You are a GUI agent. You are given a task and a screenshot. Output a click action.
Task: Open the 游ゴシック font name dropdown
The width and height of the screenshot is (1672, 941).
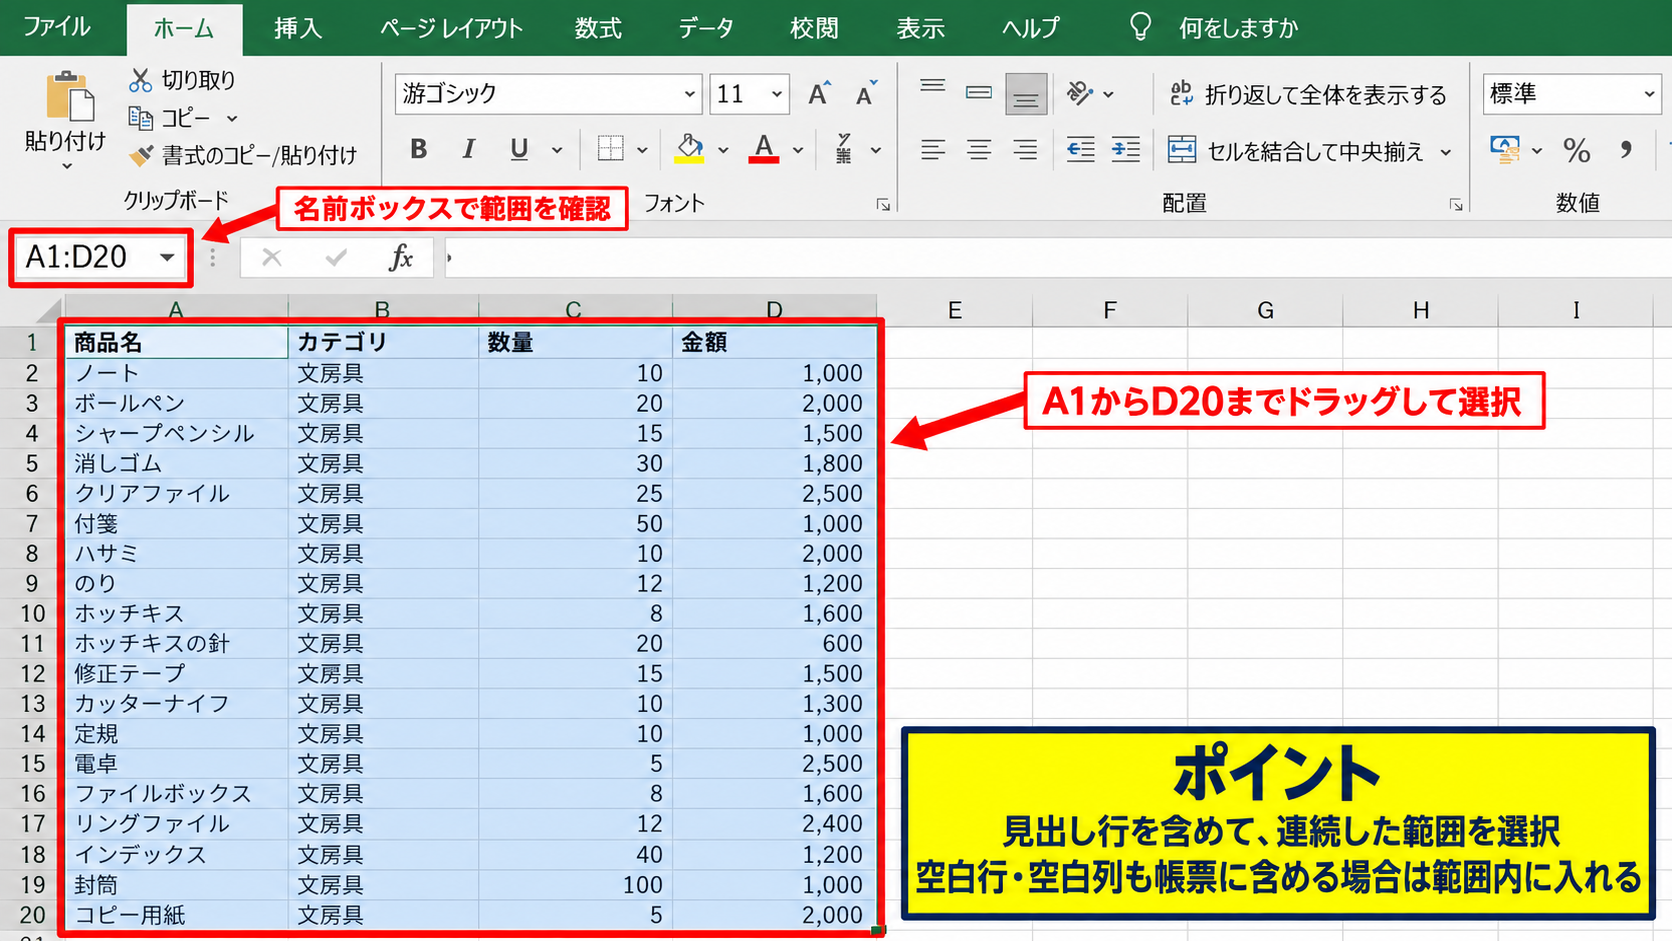coord(689,94)
